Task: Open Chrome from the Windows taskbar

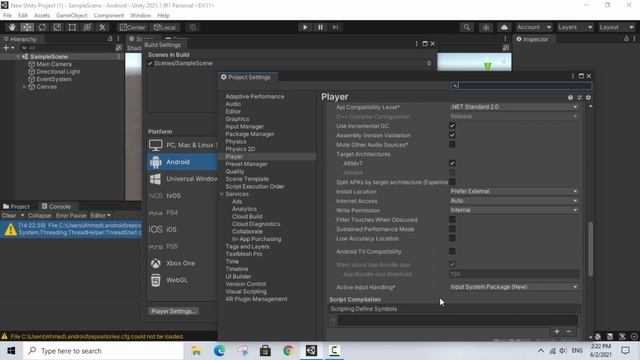Action: pyautogui.click(x=288, y=351)
